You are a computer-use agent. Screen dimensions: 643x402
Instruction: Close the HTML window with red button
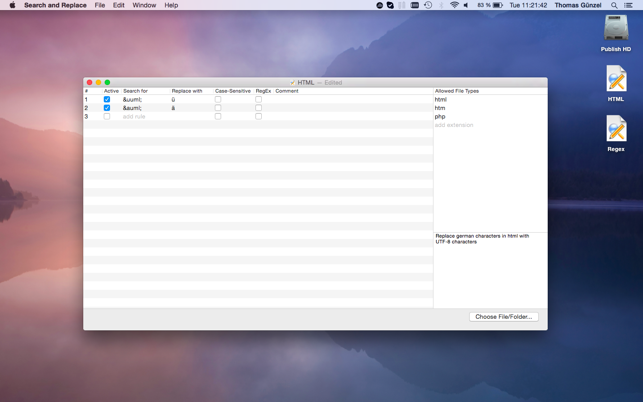(89, 82)
